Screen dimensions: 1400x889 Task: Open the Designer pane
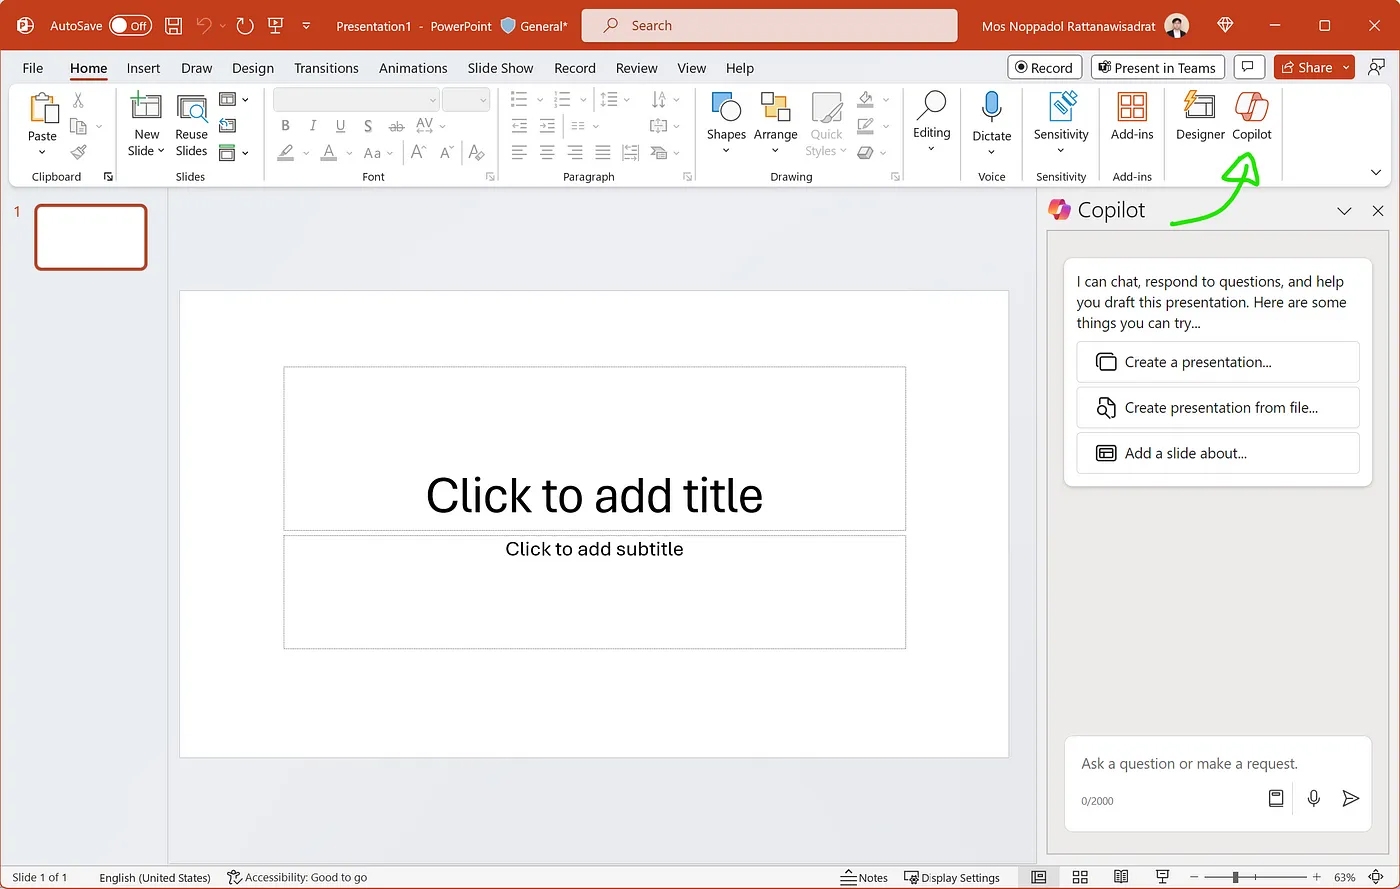1199,115
